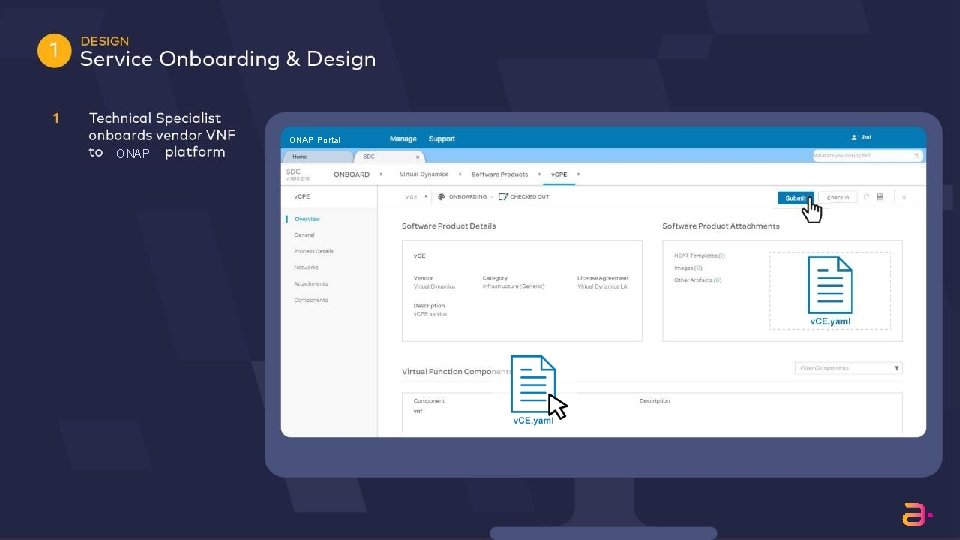Click the SDC logo text

293,172
